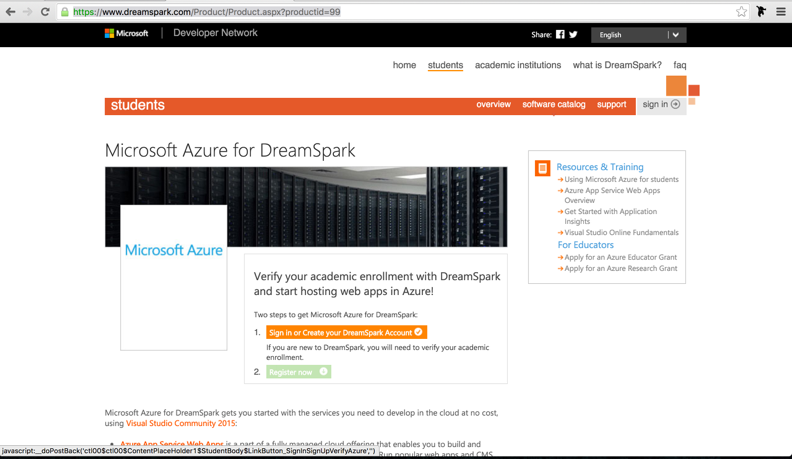The image size is (792, 459).
Task: Open Apply for an Azure Research Grant
Action: click(x=621, y=268)
